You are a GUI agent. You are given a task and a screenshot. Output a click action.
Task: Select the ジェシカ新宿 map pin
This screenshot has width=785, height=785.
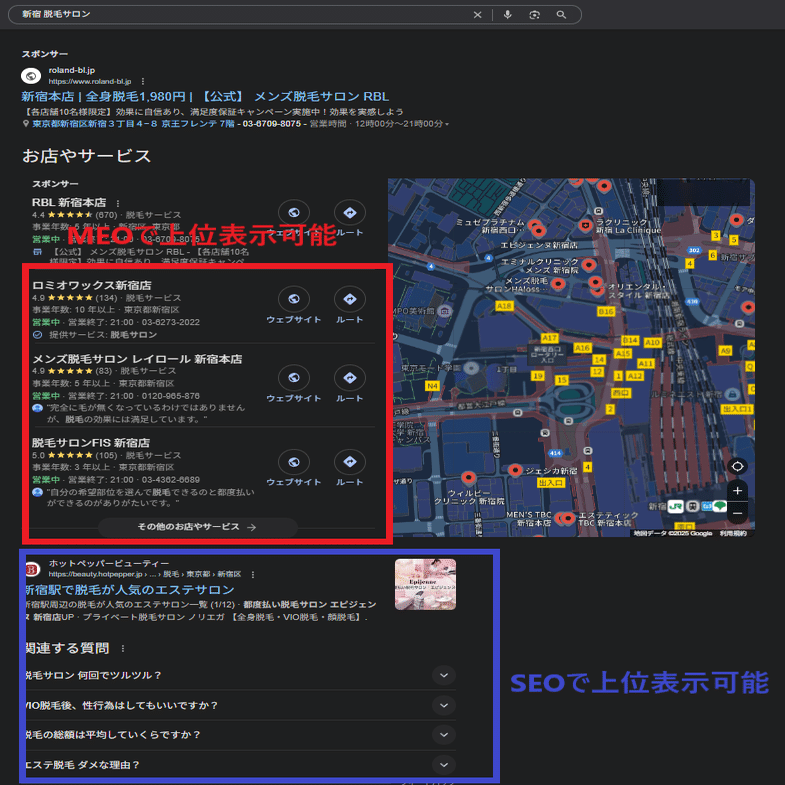click(515, 470)
